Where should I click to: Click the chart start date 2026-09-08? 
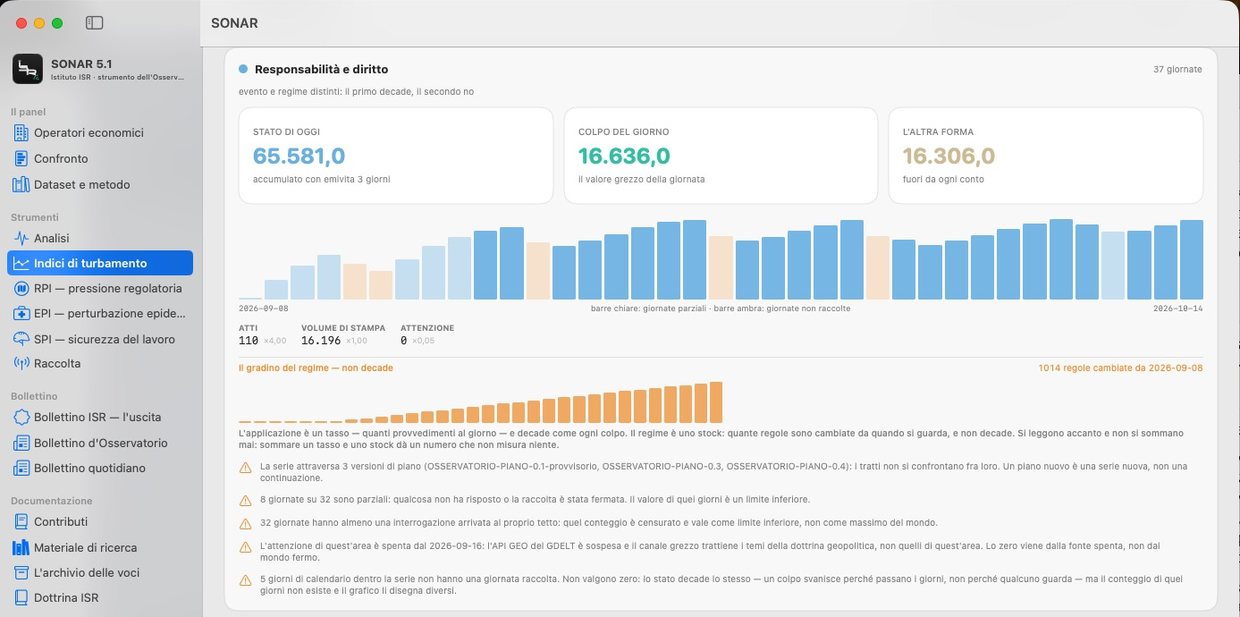click(x=264, y=309)
